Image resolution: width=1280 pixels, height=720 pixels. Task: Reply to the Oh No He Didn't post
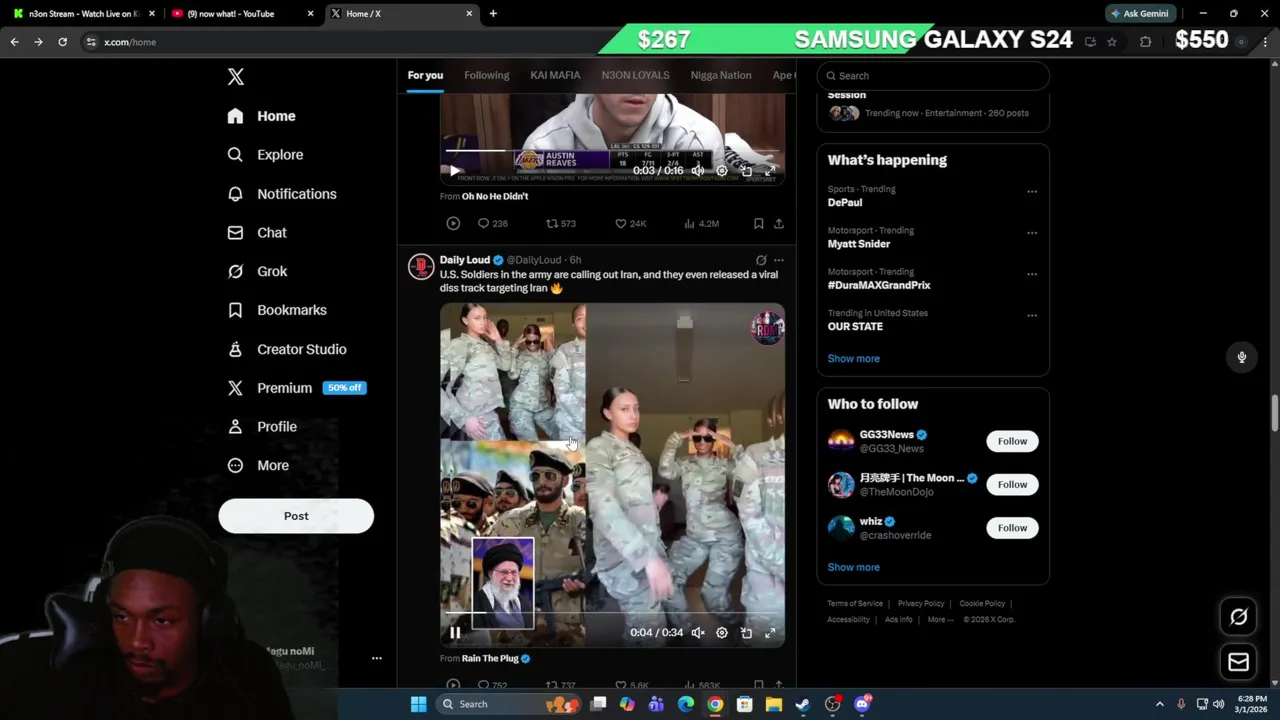coord(492,224)
